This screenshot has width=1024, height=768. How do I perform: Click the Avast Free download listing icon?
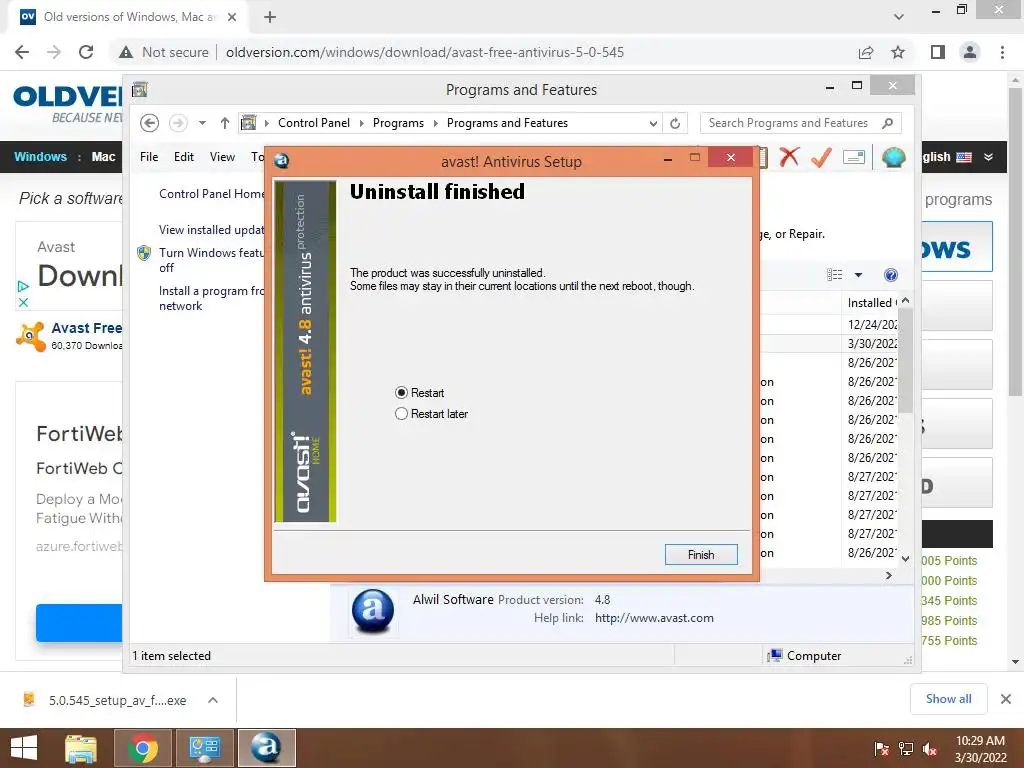pyautogui.click(x=31, y=336)
